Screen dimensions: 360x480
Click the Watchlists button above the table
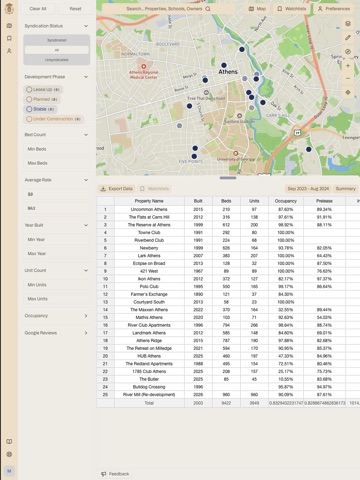[154, 189]
